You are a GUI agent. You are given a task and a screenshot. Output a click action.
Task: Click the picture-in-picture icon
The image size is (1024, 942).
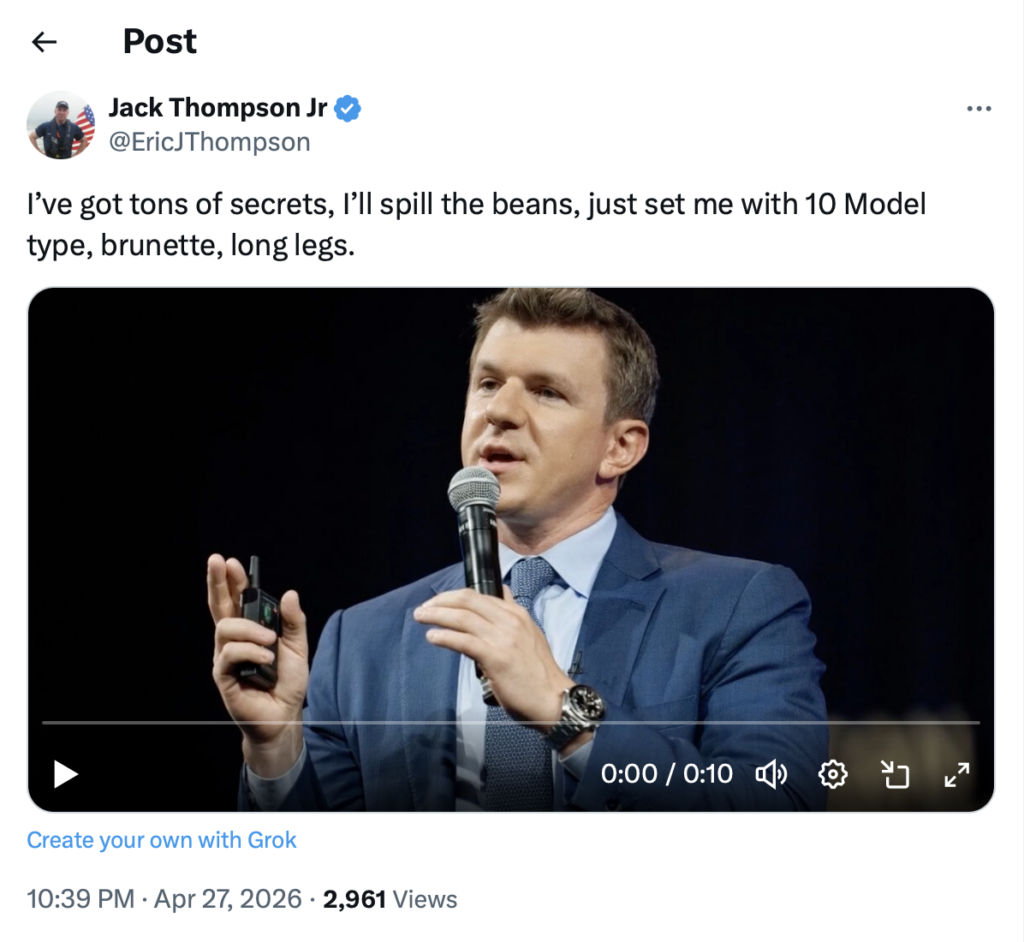(x=892, y=773)
